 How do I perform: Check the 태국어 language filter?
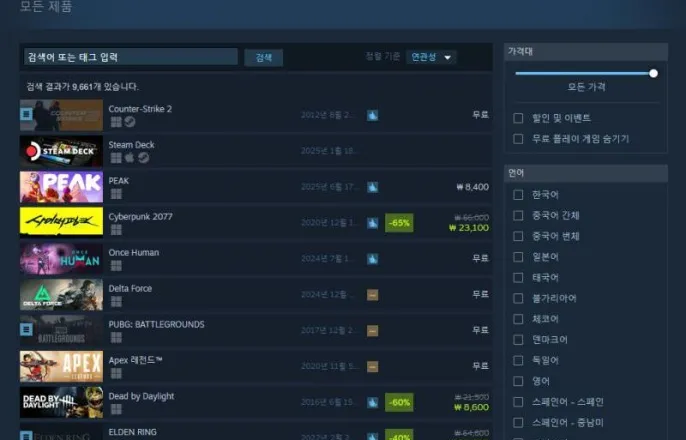pyautogui.click(x=518, y=278)
